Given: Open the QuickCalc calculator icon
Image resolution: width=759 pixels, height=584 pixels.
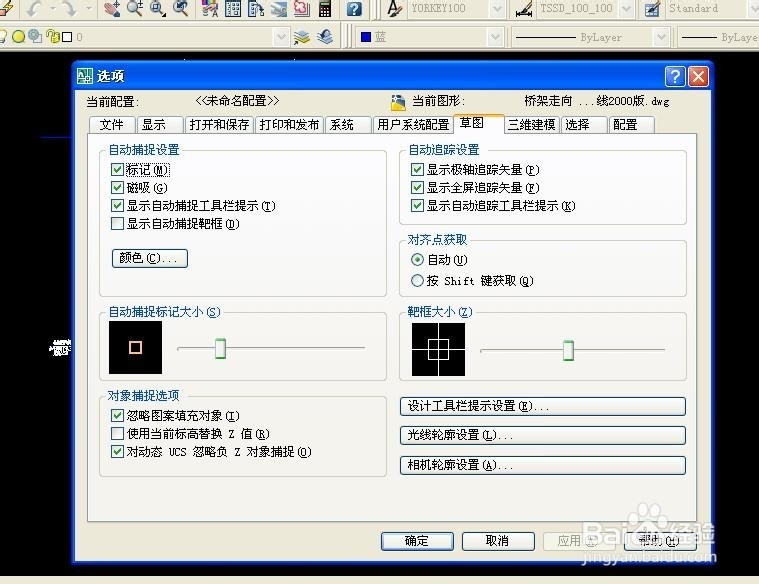Looking at the screenshot, I should pyautogui.click(x=325, y=8).
